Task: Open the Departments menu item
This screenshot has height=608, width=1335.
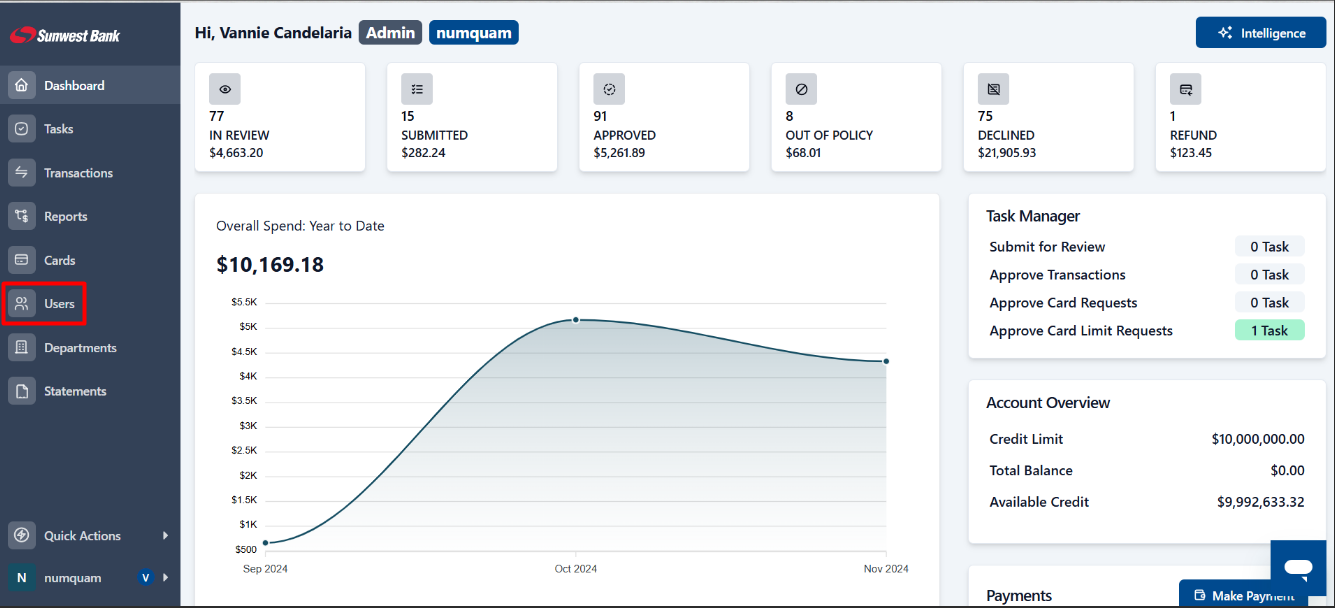Action: tap(90, 348)
